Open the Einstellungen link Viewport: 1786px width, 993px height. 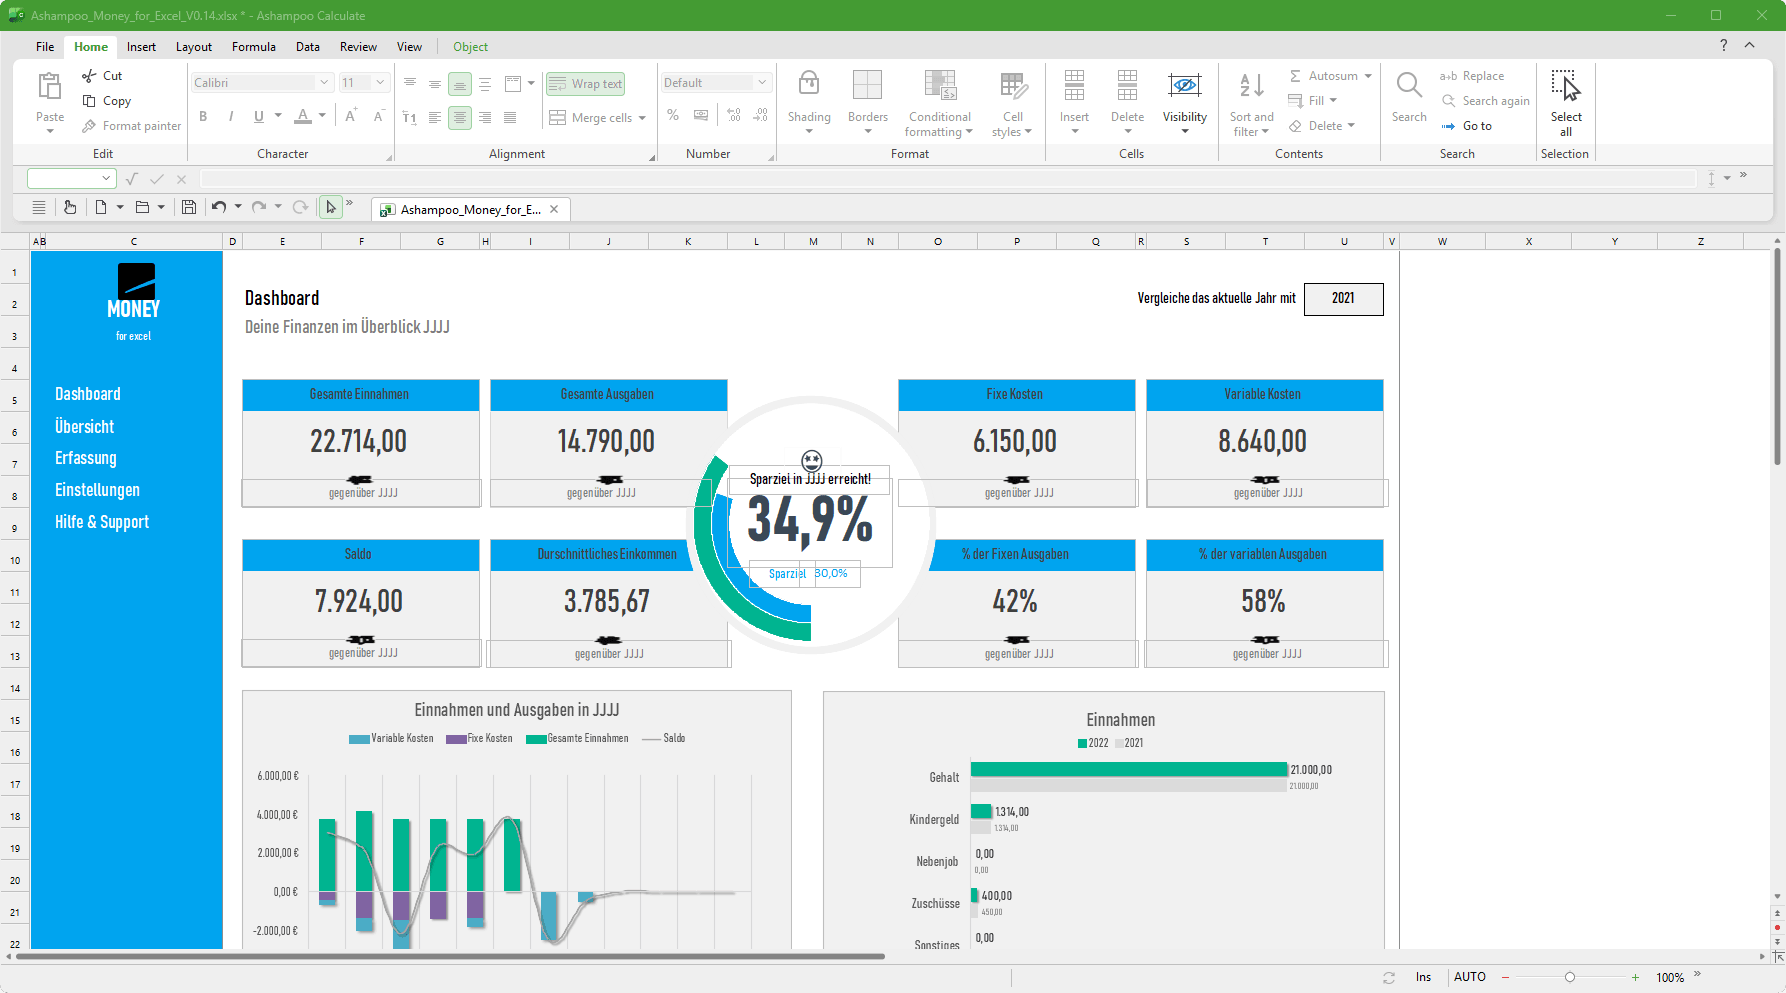coord(97,490)
